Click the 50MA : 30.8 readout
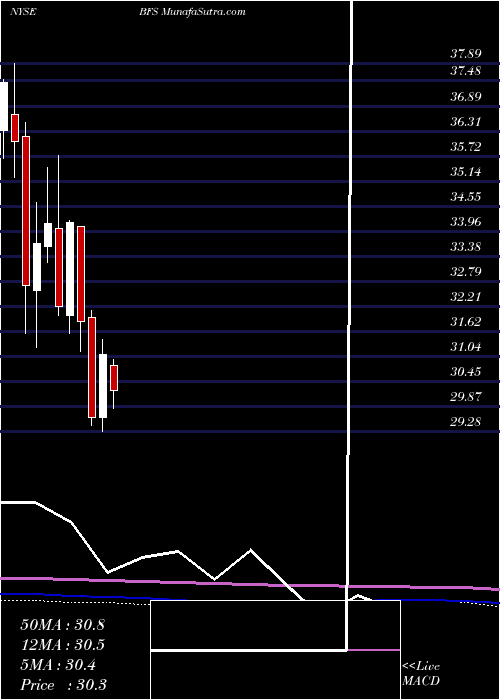The height and width of the screenshot is (700, 500). [x=62, y=625]
